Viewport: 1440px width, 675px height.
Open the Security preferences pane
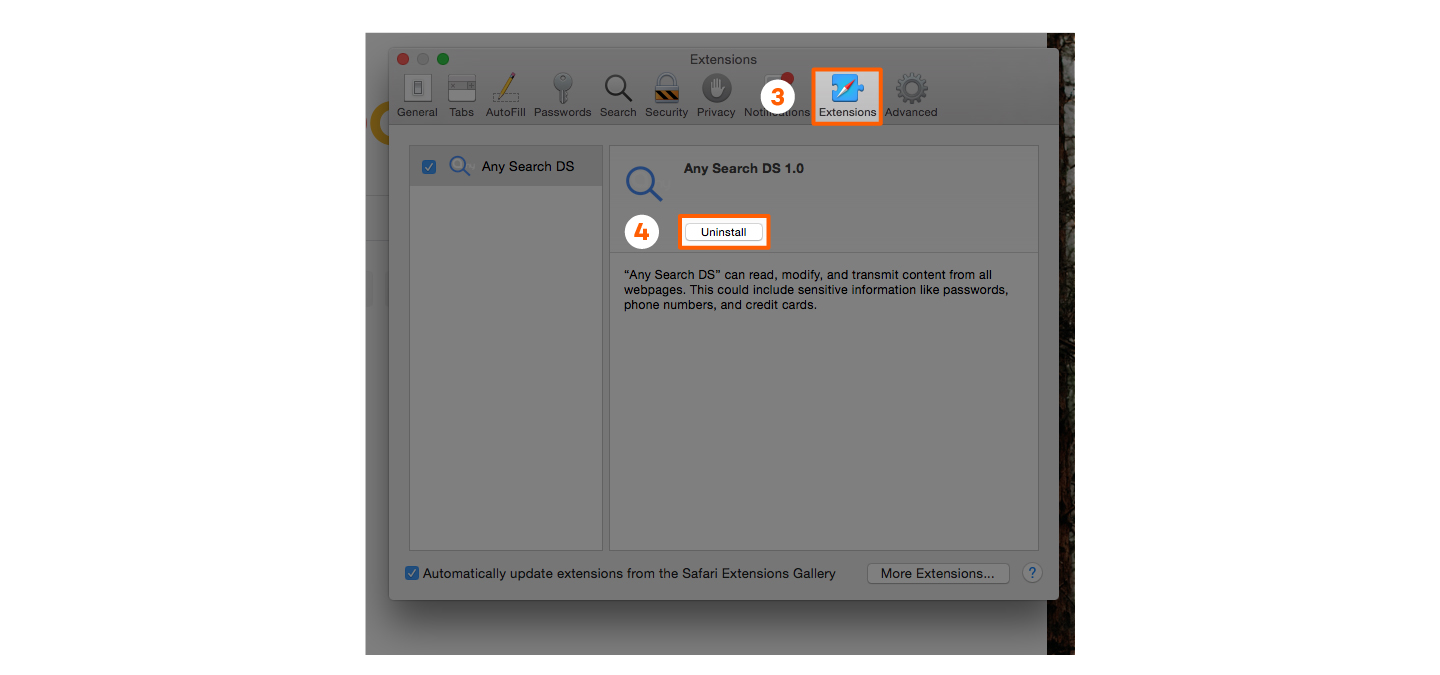point(666,96)
